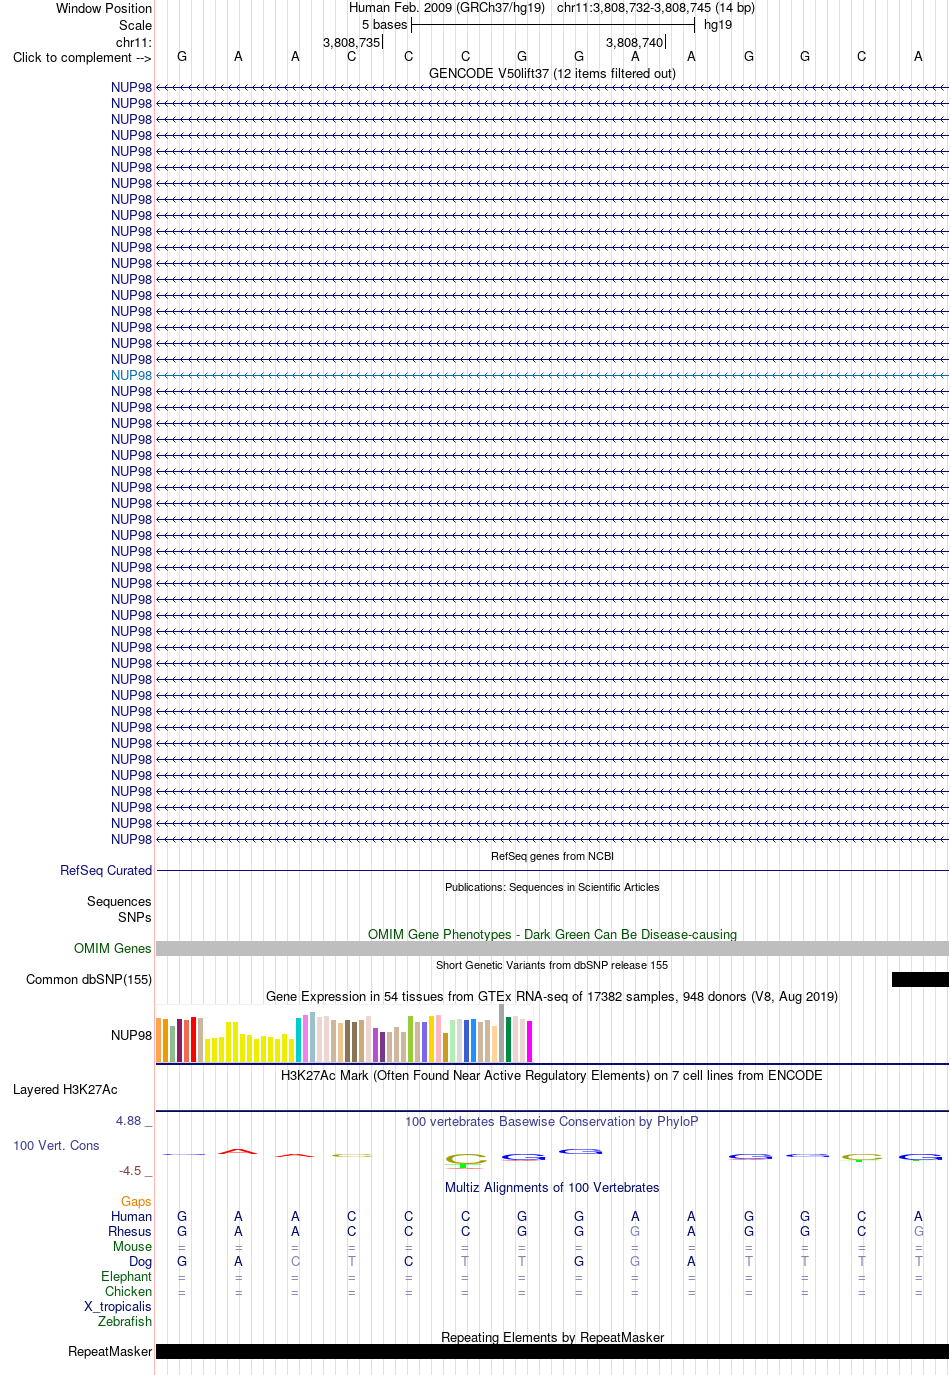950x1375 pixels.
Task: Click the 'Elephant' alignment row label
Action: [x=126, y=1276]
